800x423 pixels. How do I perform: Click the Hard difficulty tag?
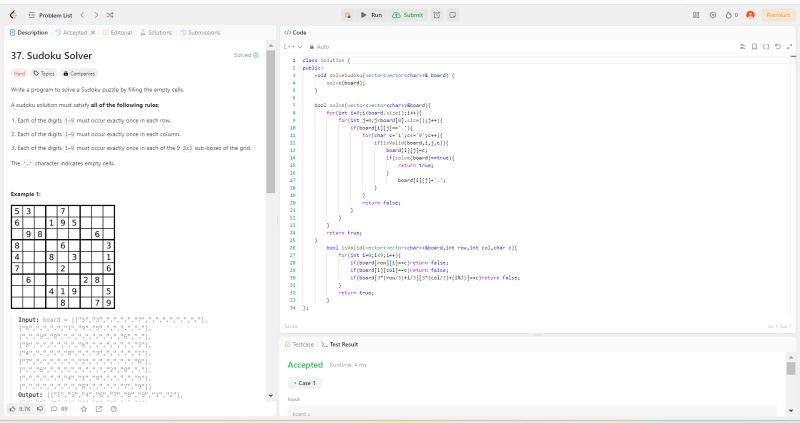click(19, 74)
